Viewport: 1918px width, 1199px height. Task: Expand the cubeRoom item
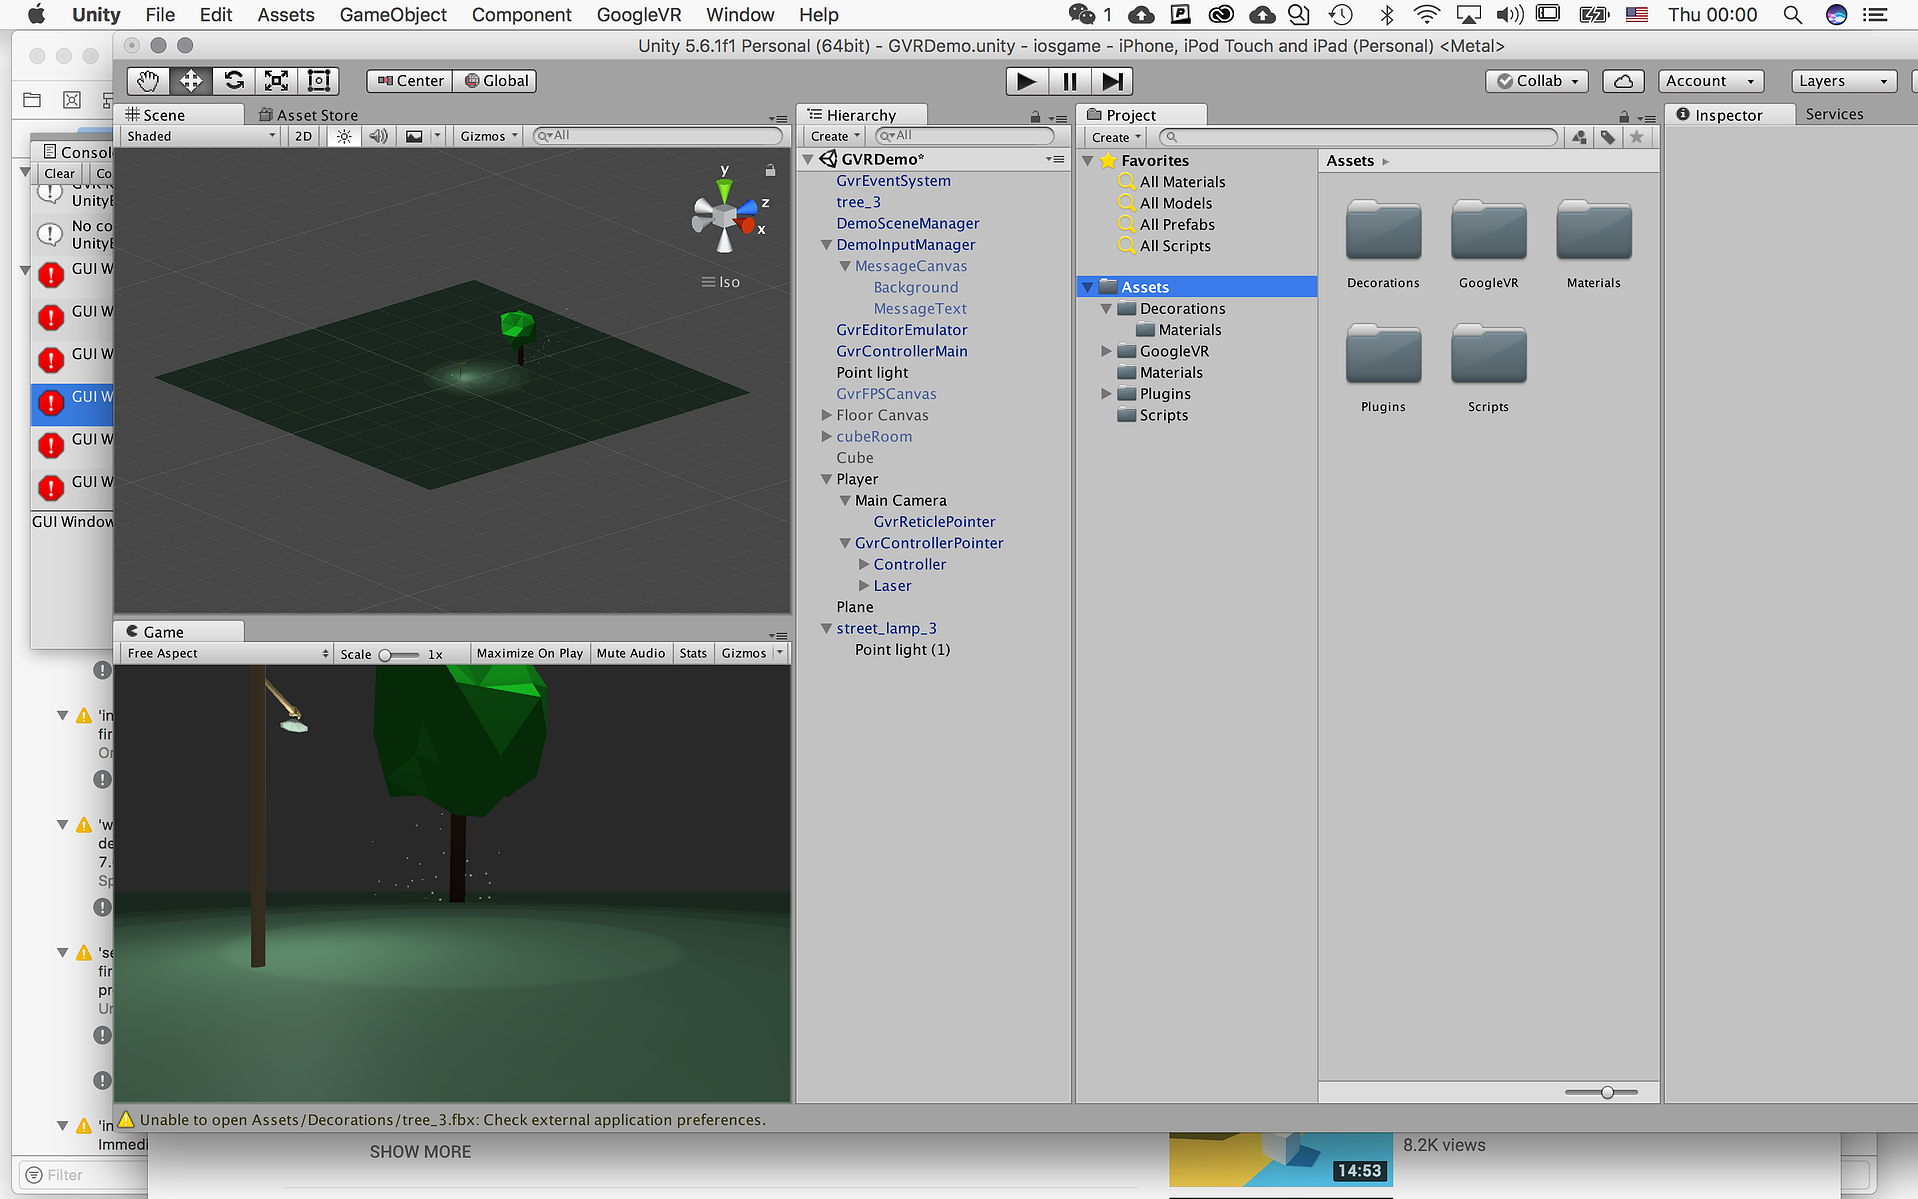tap(826, 436)
